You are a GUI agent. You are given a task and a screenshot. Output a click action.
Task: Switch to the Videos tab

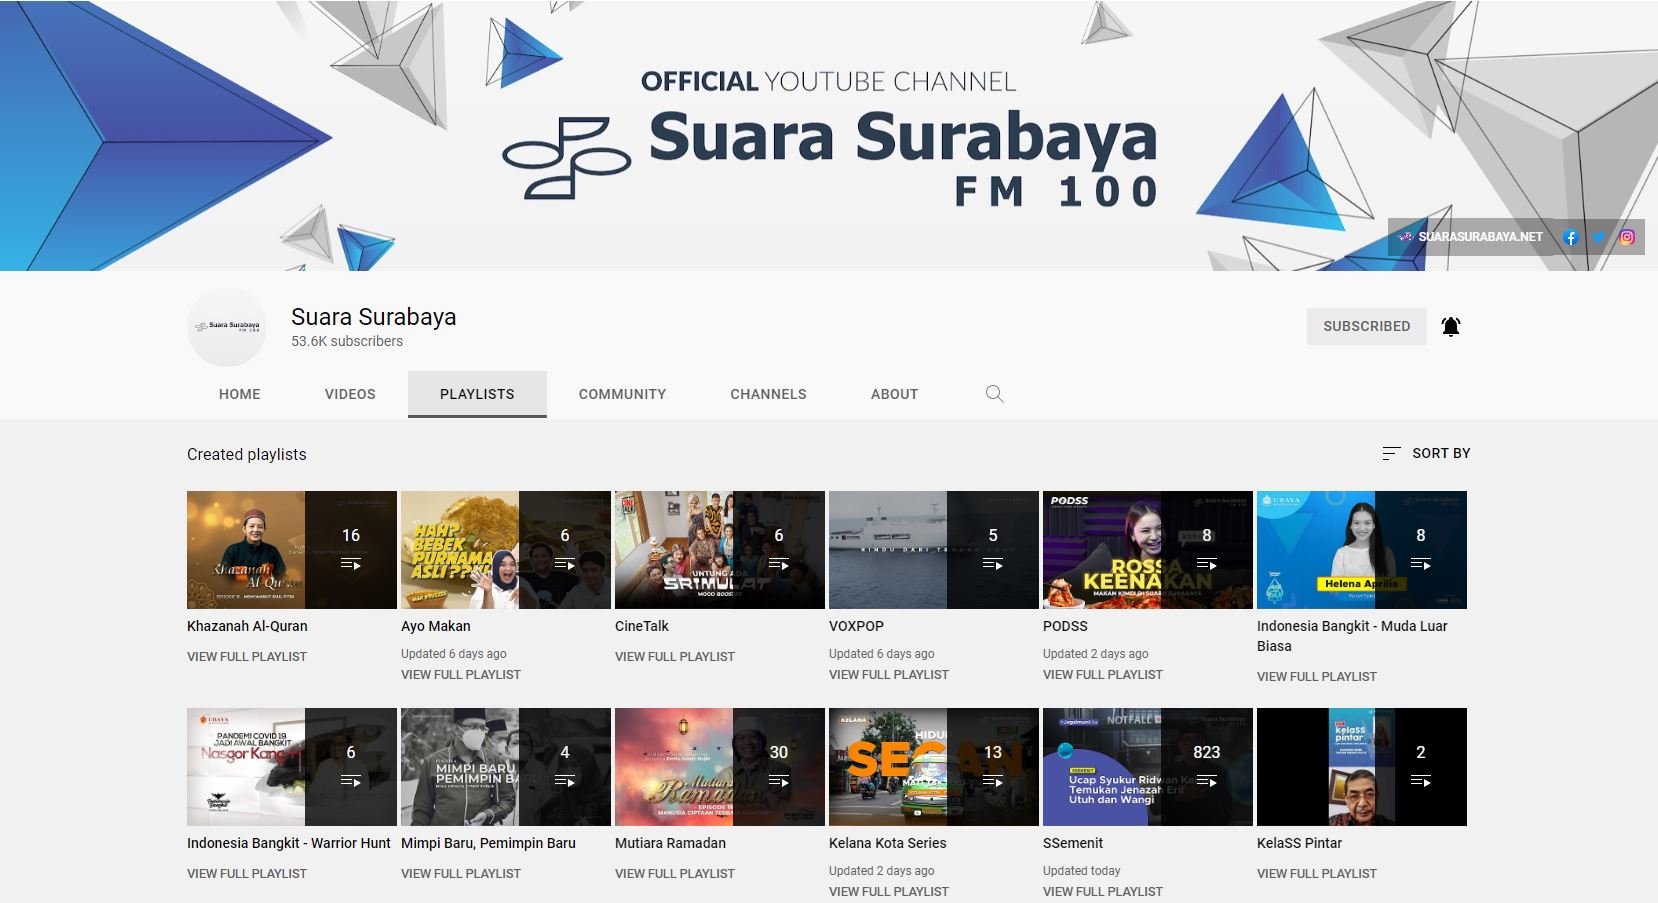point(350,394)
